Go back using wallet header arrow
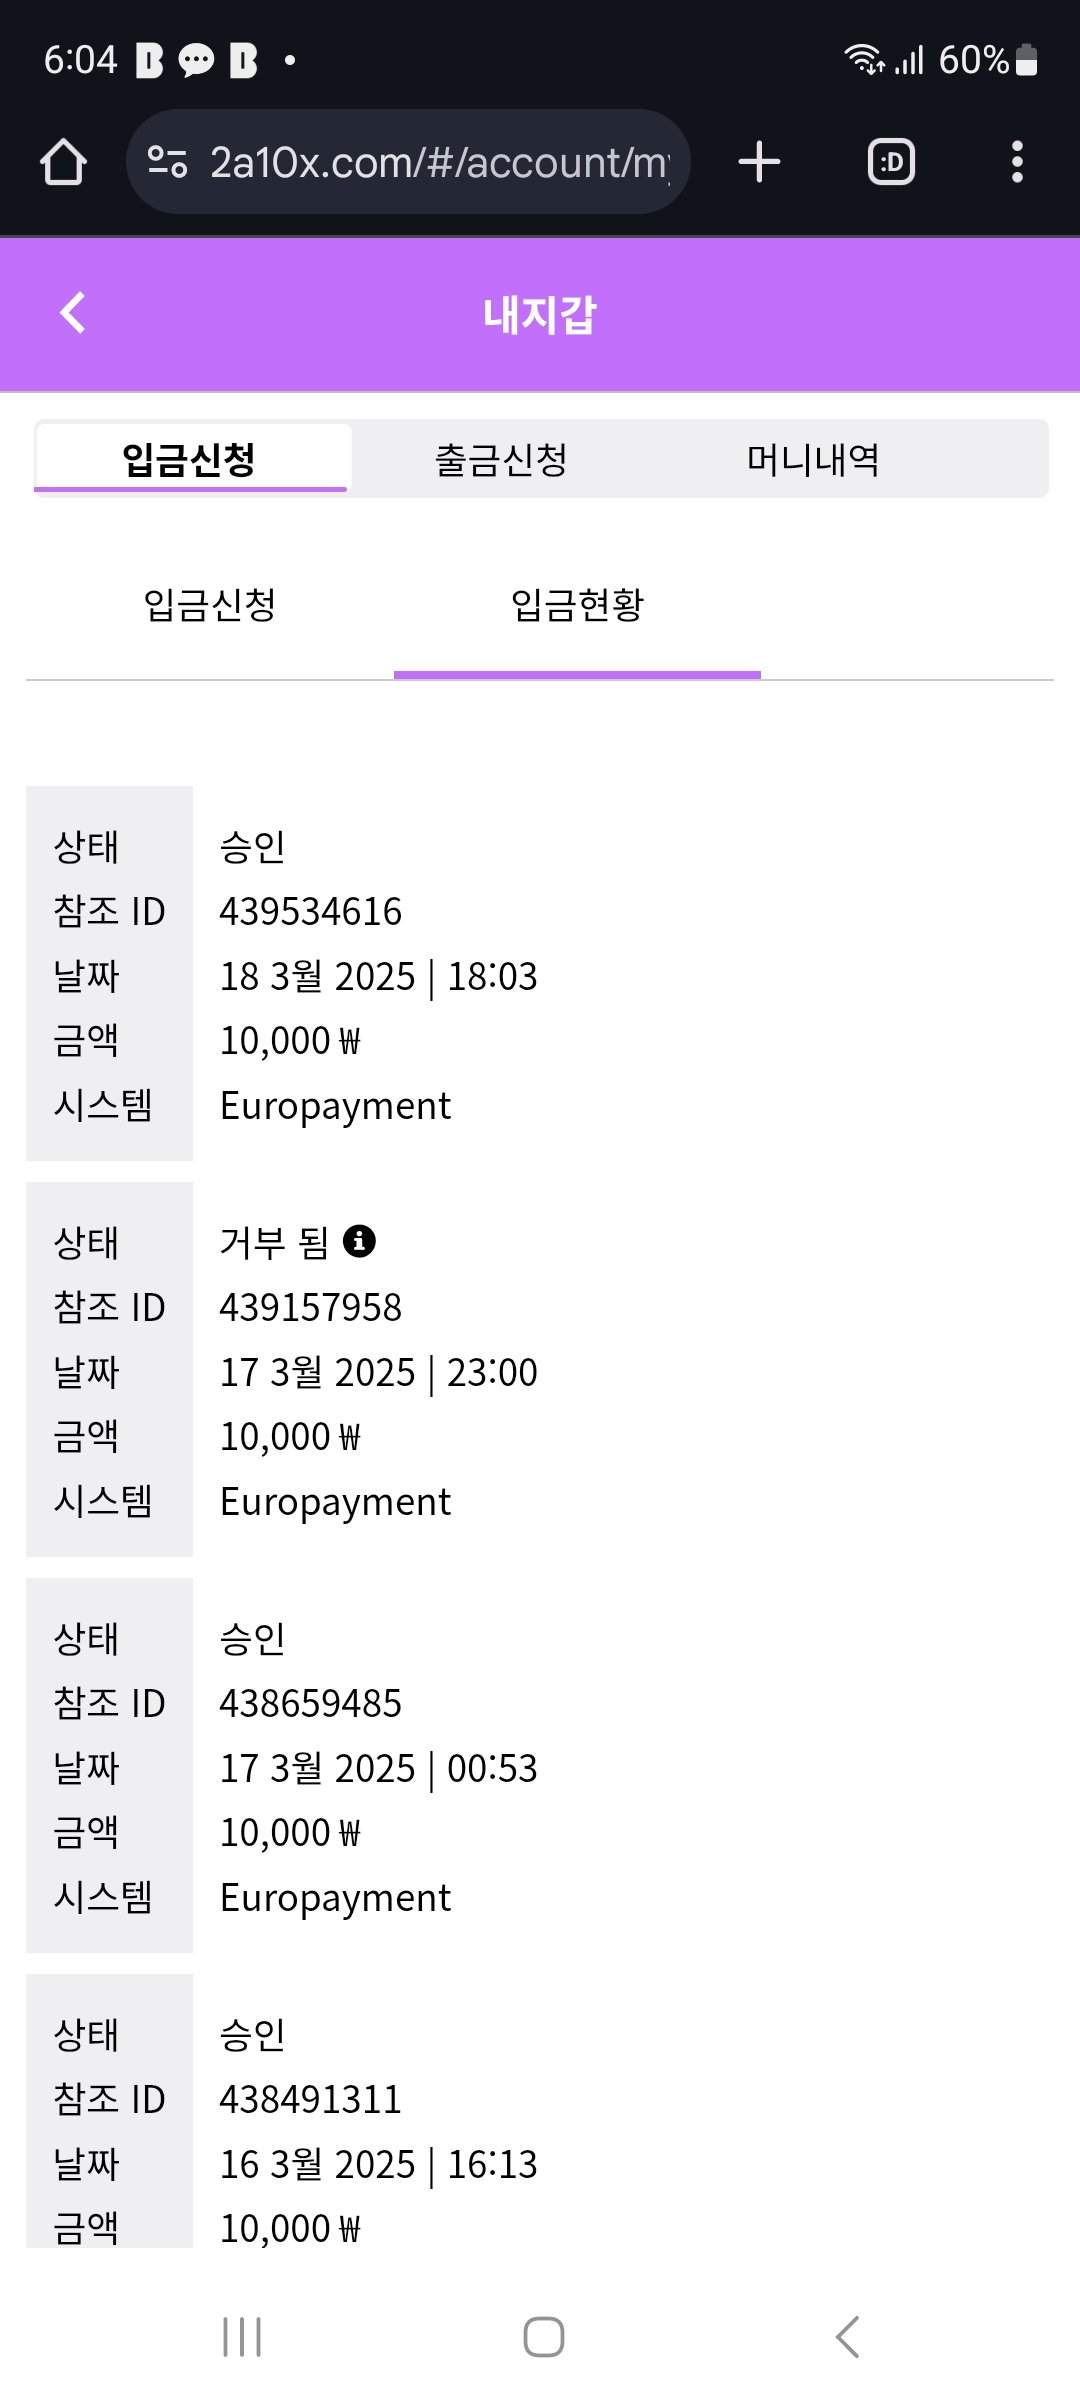Image resolution: width=1080 pixels, height=2400 pixels. tap(73, 313)
